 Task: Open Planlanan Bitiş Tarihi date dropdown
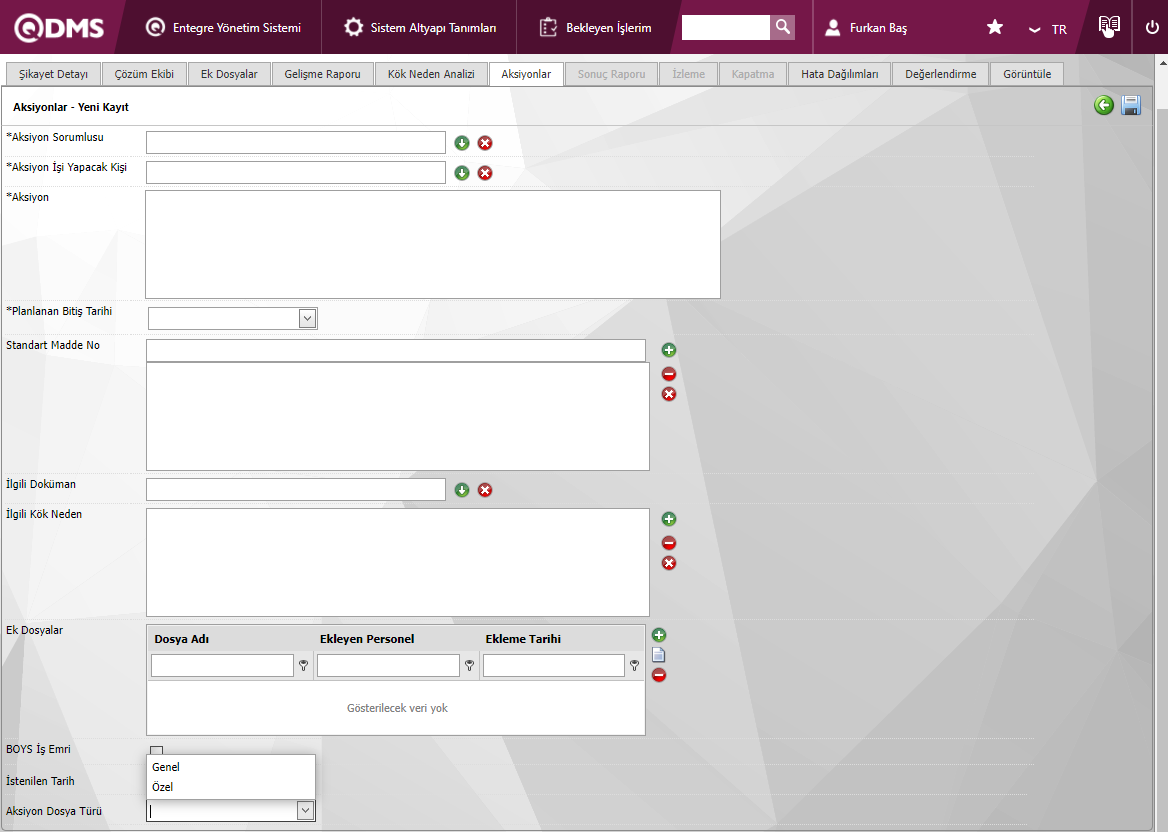[308, 318]
